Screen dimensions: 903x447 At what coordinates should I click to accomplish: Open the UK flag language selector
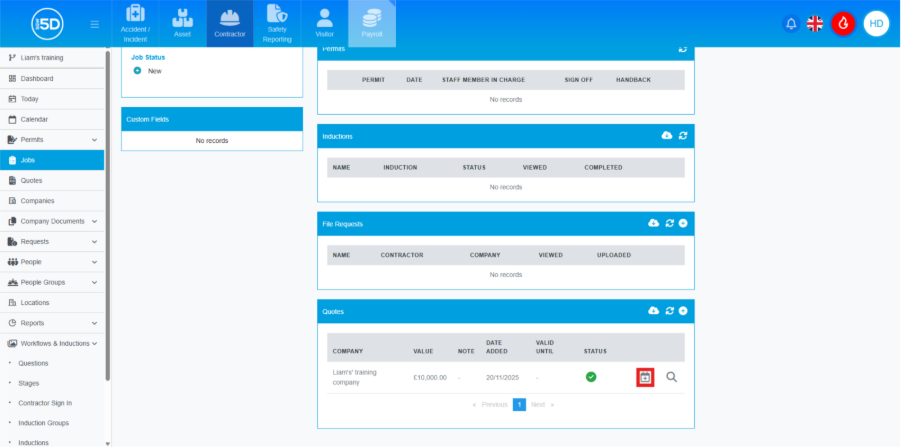tap(816, 24)
